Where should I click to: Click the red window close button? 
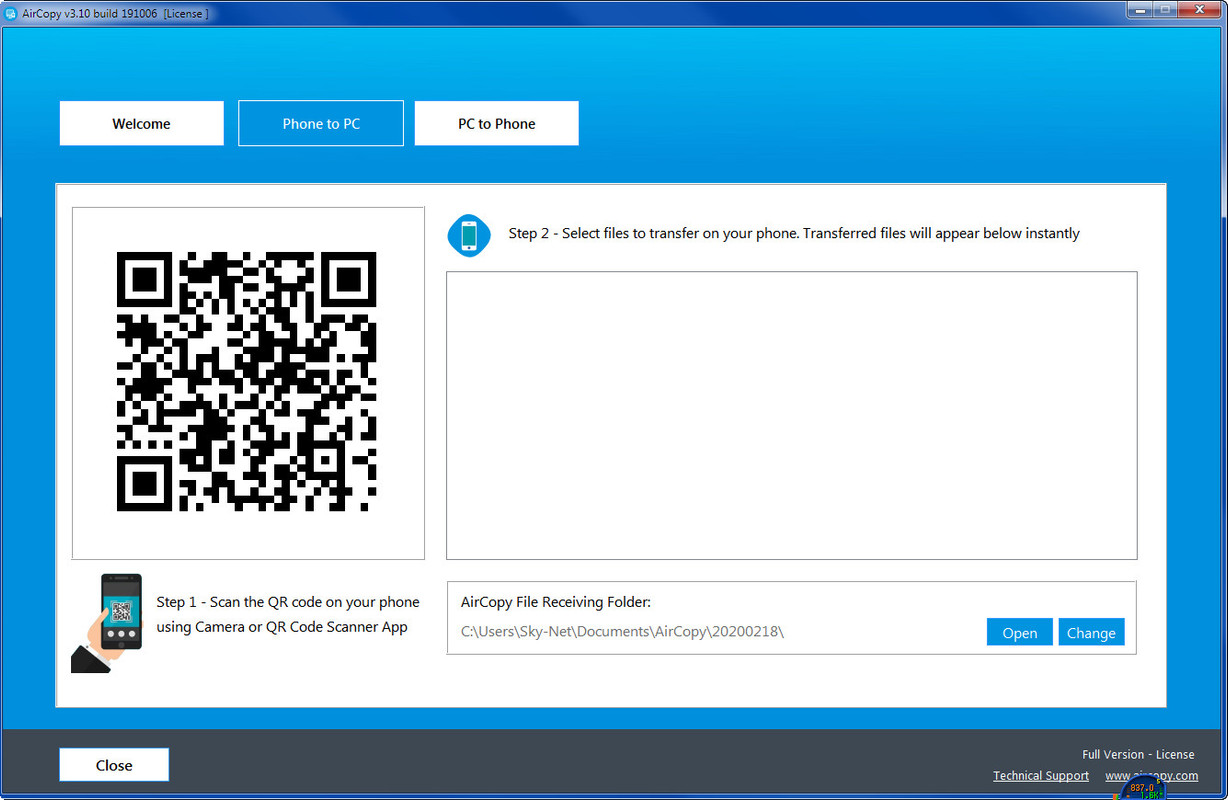(x=1200, y=10)
